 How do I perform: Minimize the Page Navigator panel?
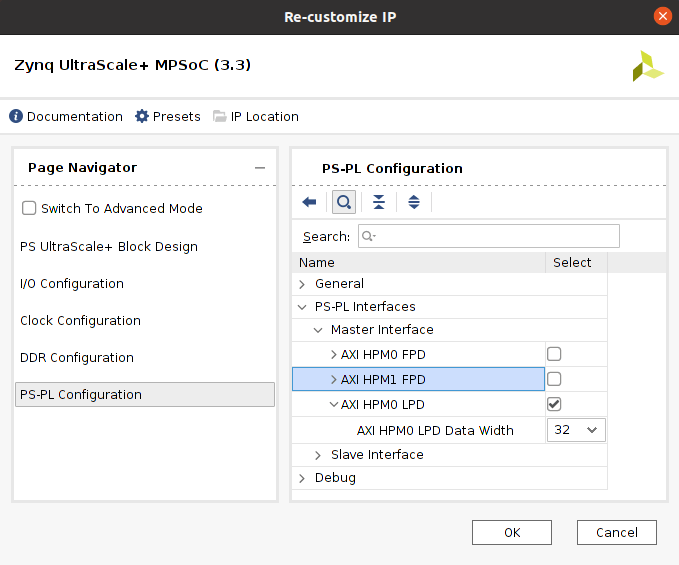(x=260, y=168)
